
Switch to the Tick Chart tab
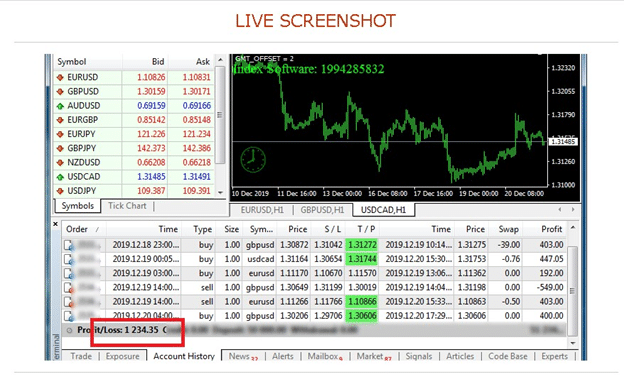point(127,206)
